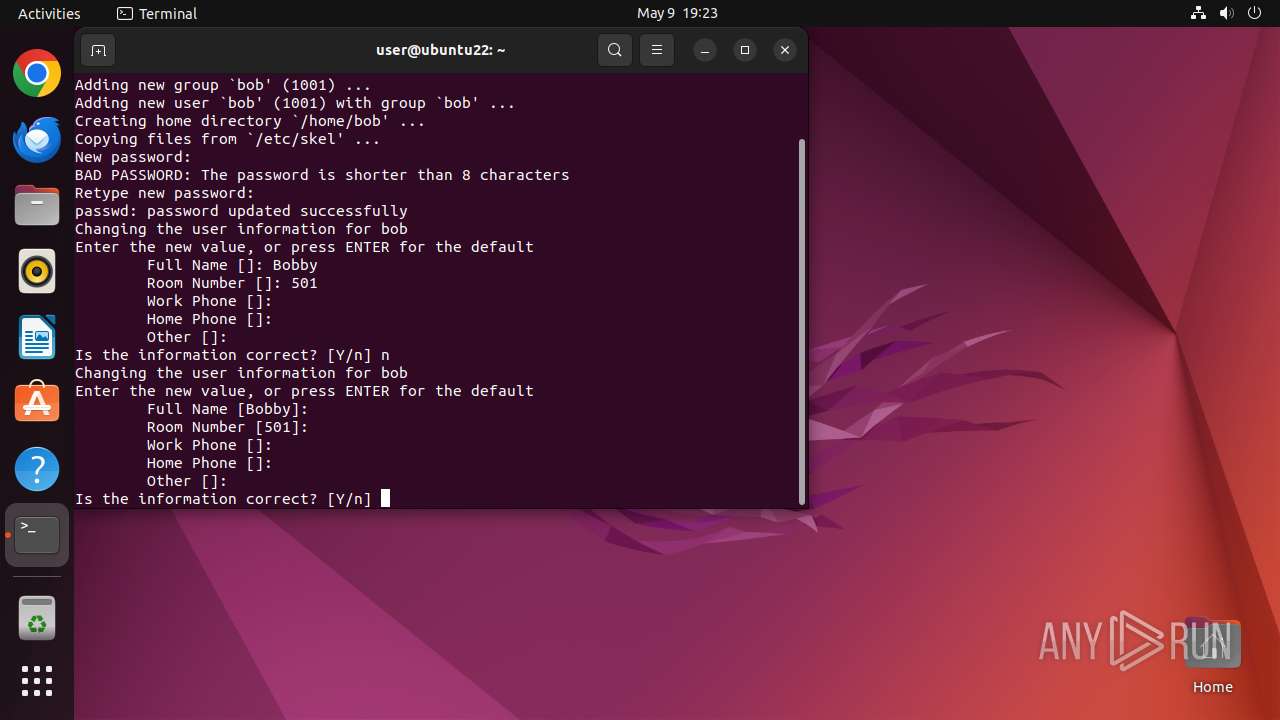Open Activities overview
The image size is (1280, 720).
[49, 13]
